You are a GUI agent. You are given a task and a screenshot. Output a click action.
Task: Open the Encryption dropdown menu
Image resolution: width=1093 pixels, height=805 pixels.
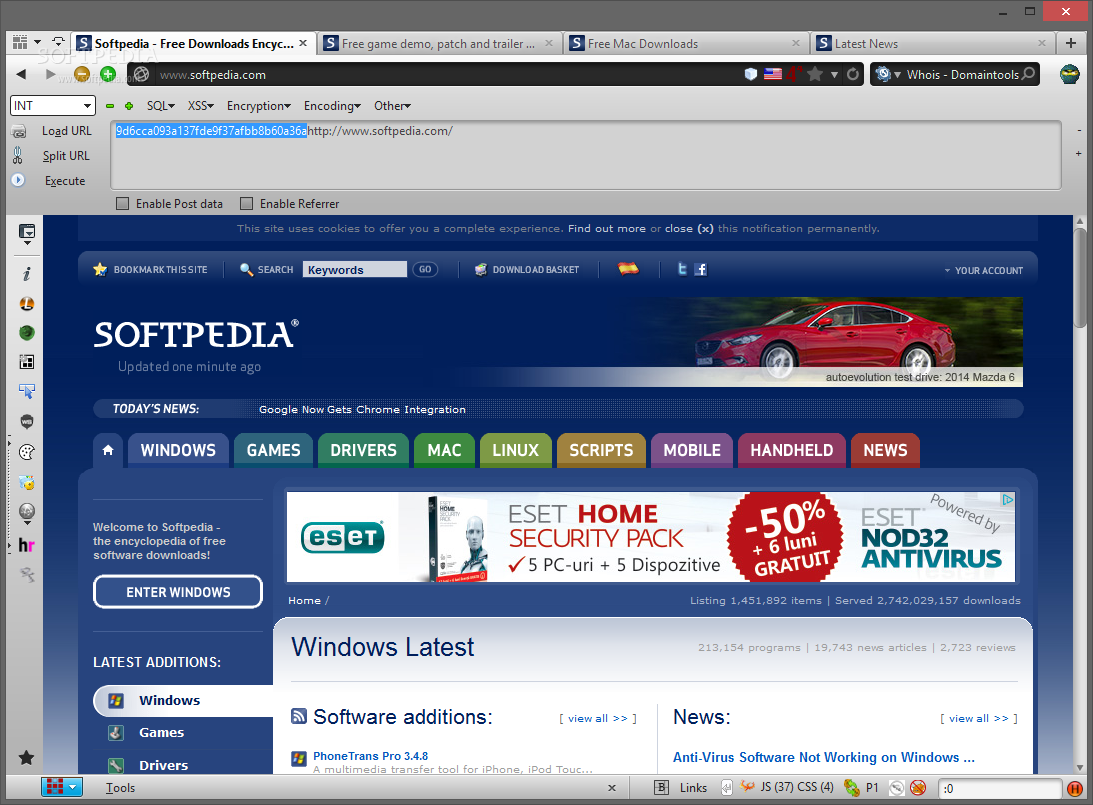coord(259,106)
